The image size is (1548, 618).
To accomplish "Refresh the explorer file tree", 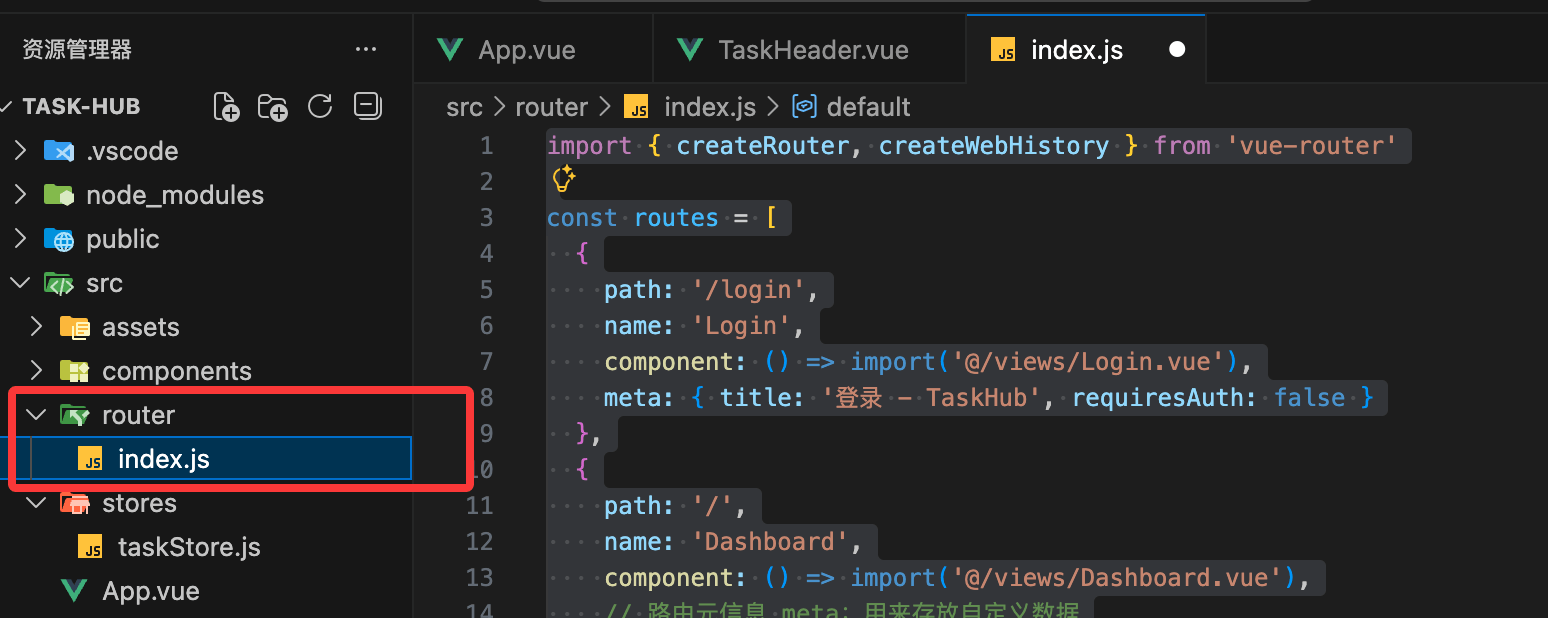I will pyautogui.click(x=320, y=106).
